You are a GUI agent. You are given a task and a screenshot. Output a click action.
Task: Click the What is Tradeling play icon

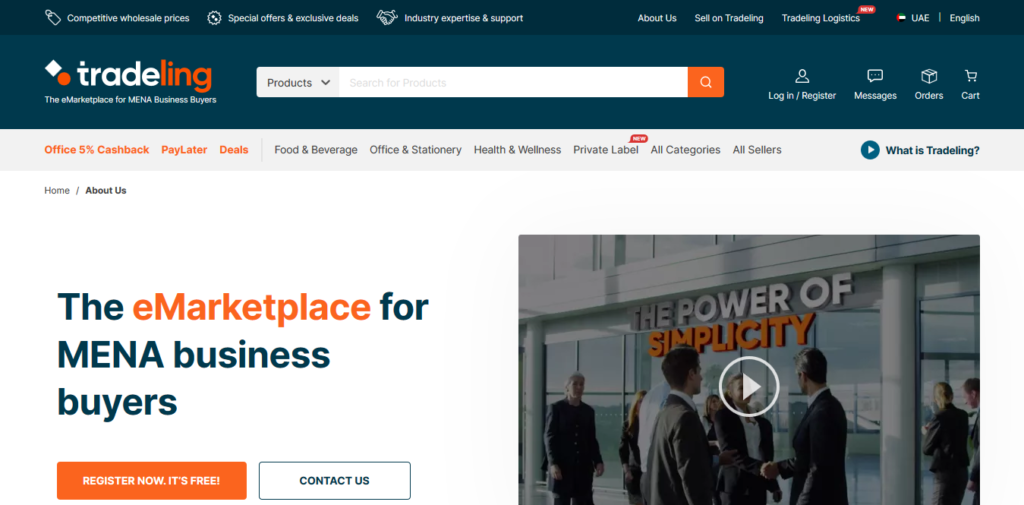click(x=870, y=150)
